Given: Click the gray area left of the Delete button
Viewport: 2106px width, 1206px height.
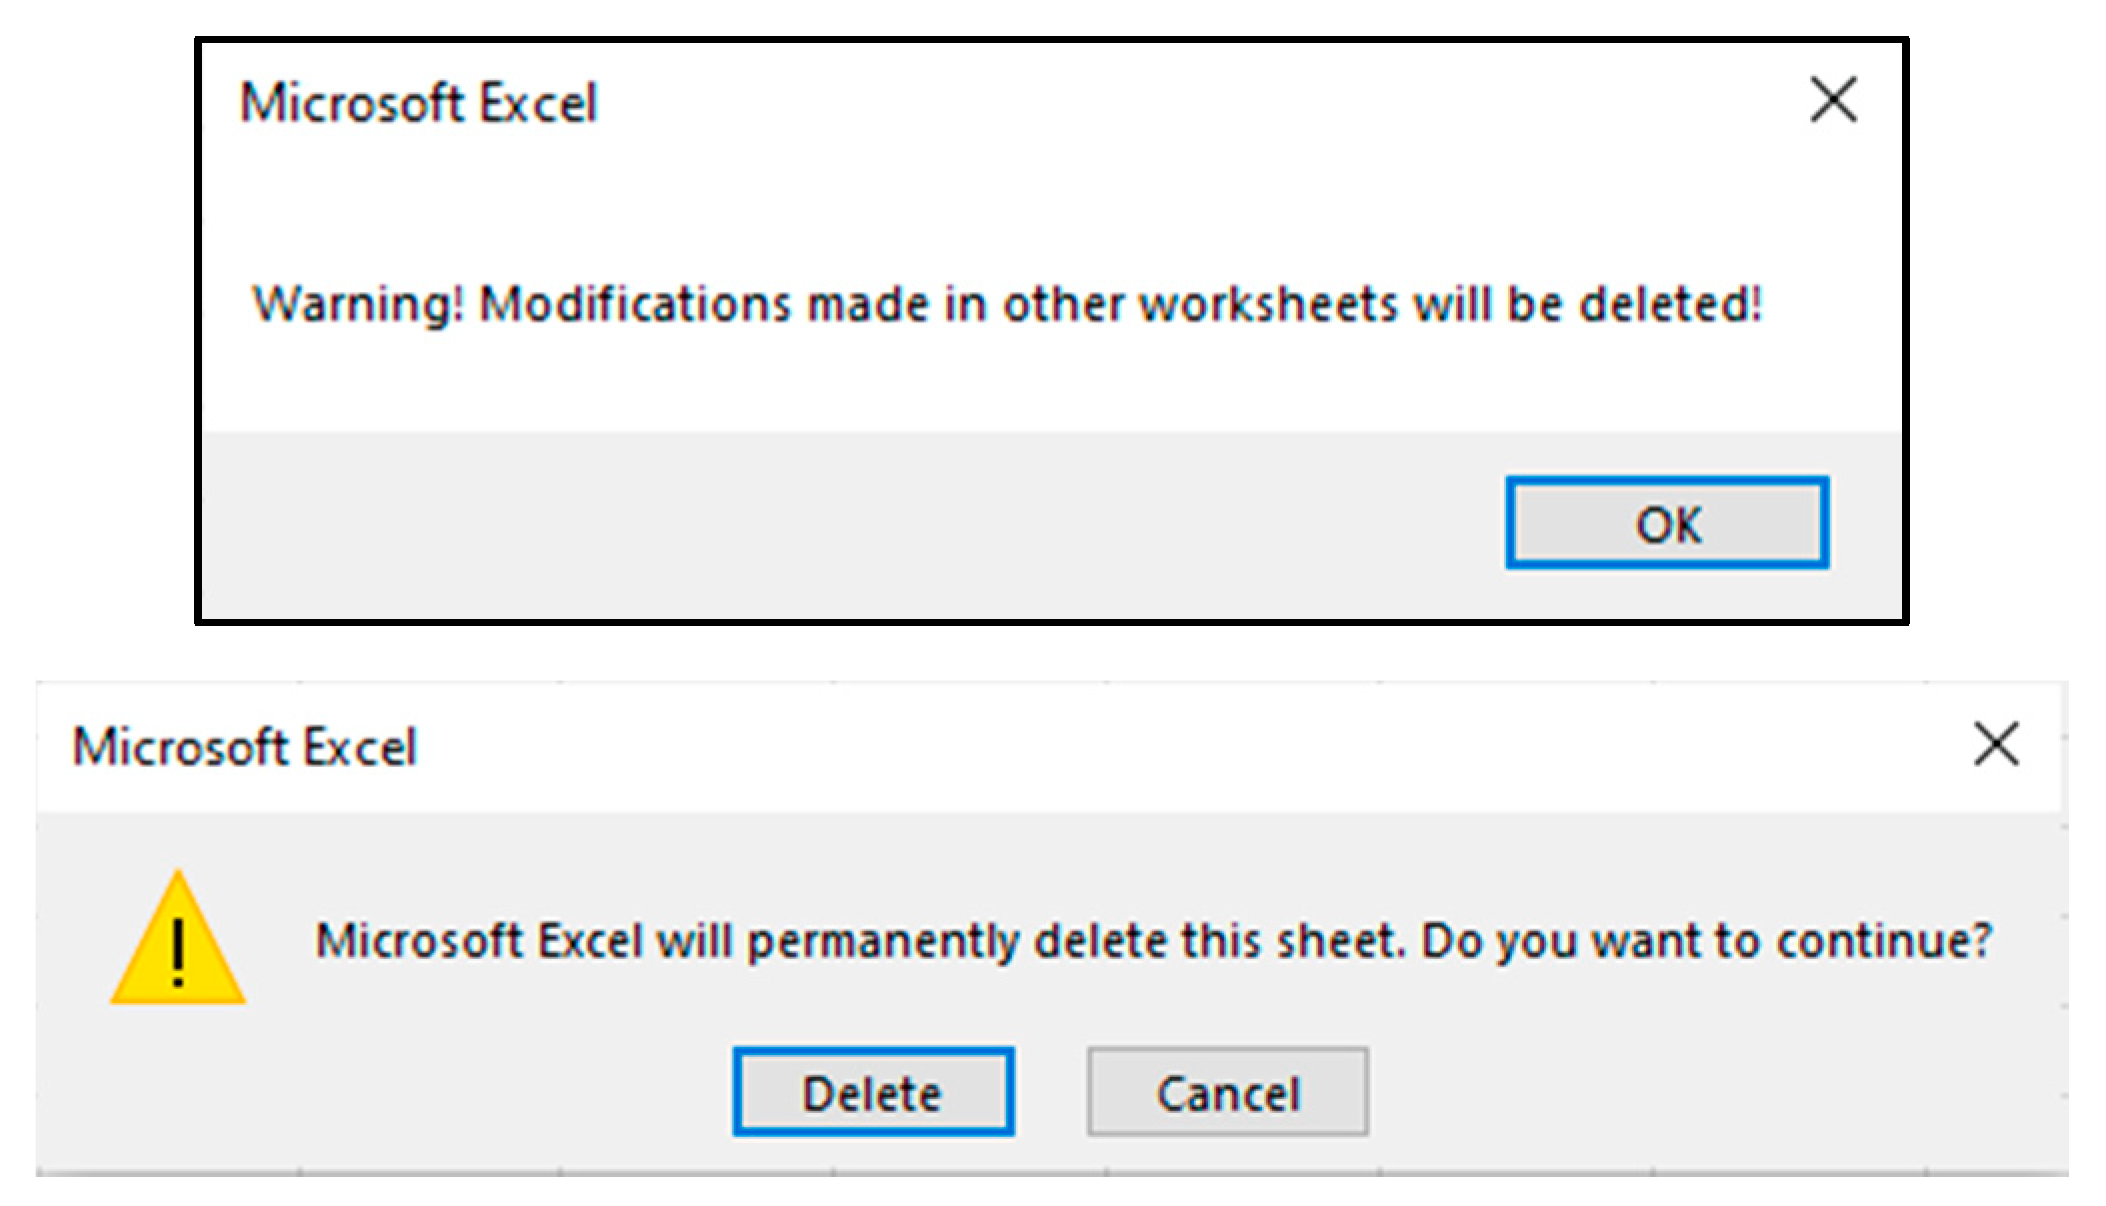Looking at the screenshot, I should coord(400,1092).
